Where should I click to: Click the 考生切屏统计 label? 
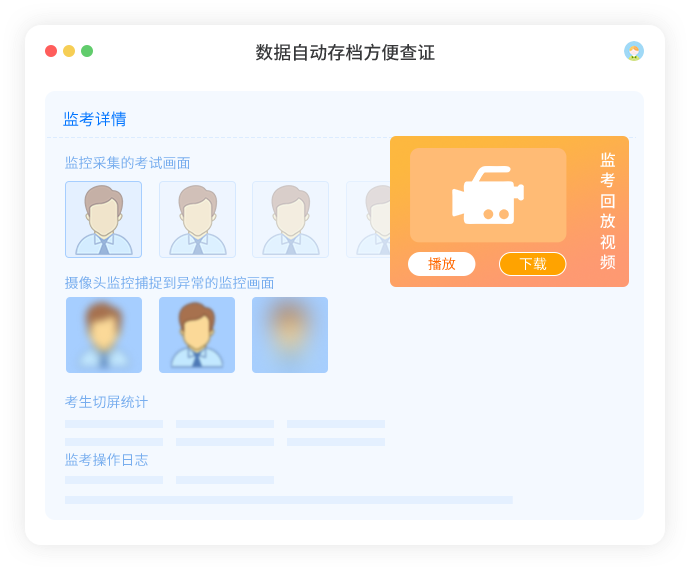coord(106,402)
